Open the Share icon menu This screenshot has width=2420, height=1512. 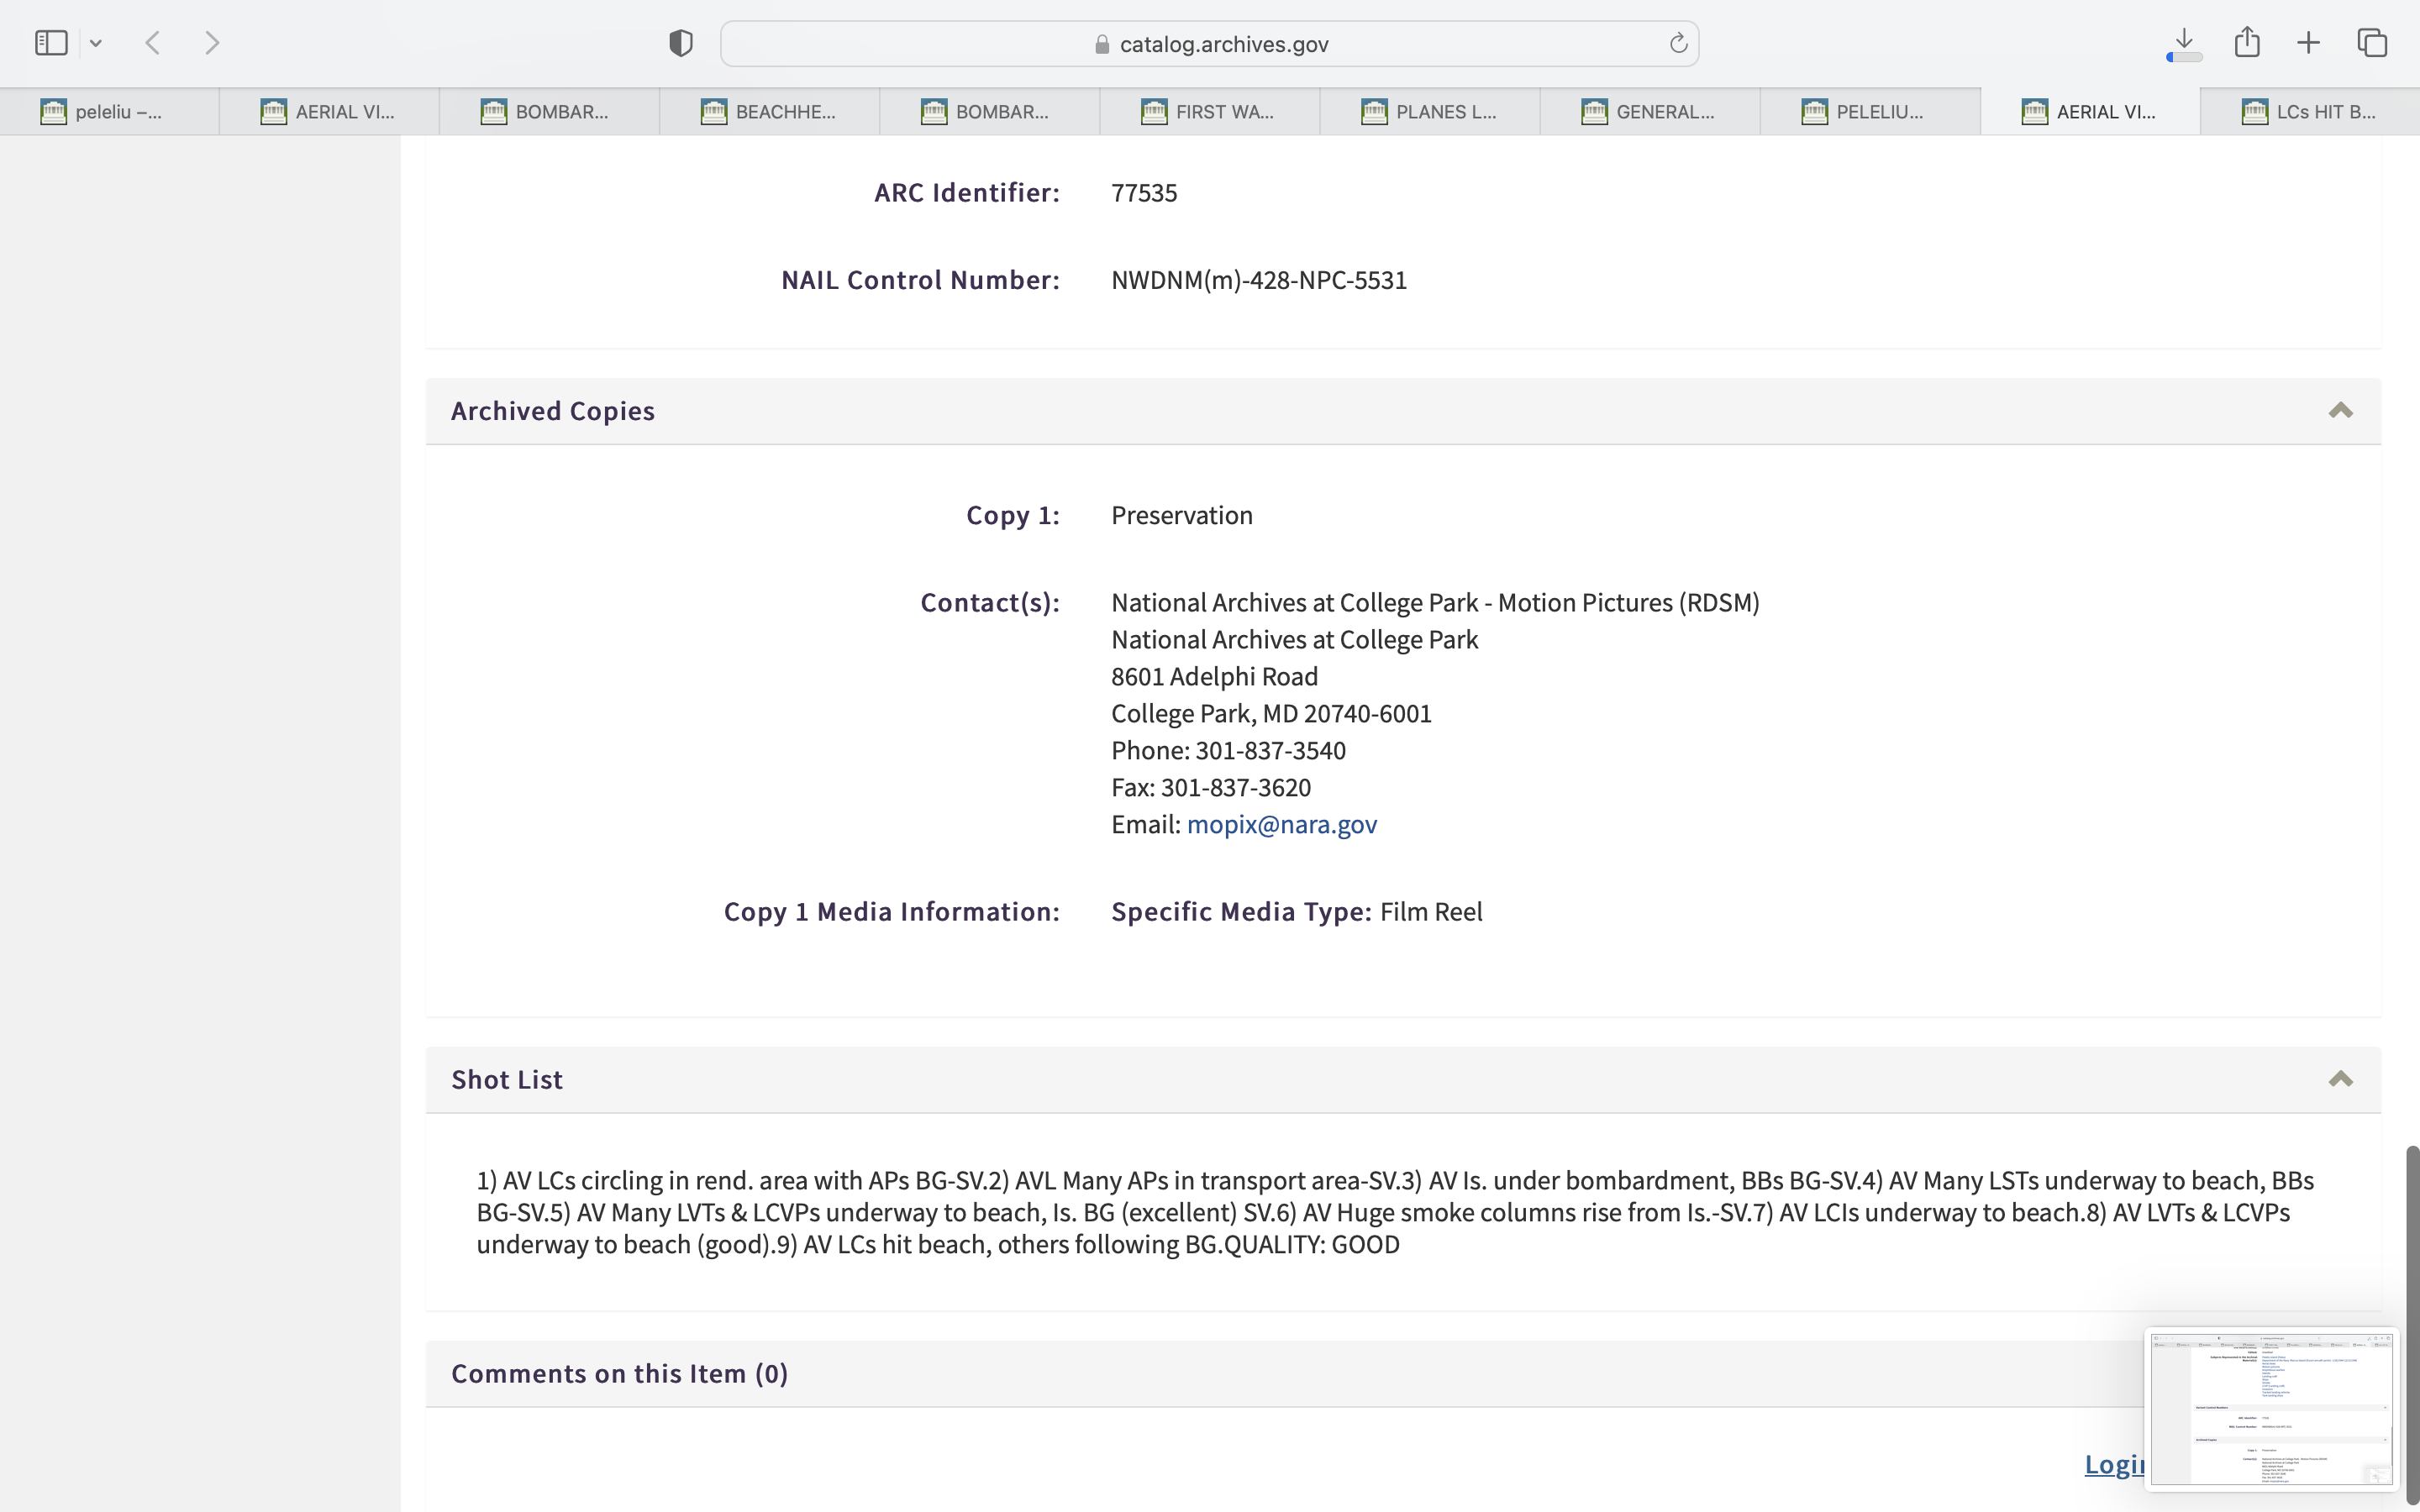click(2247, 43)
